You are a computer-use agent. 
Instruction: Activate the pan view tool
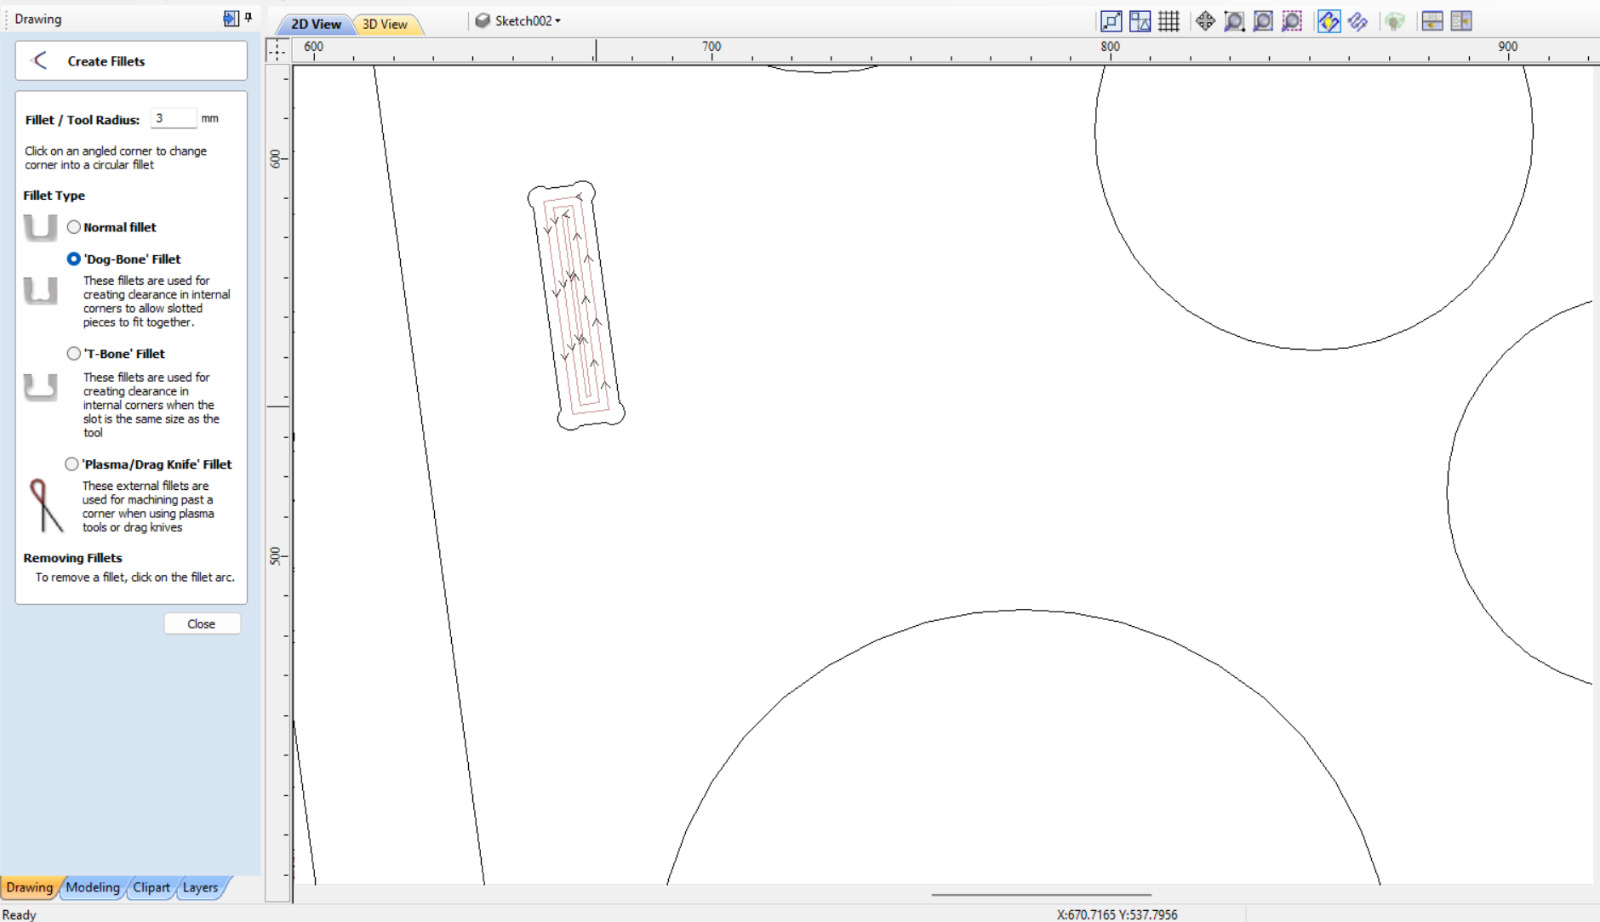(x=1205, y=21)
